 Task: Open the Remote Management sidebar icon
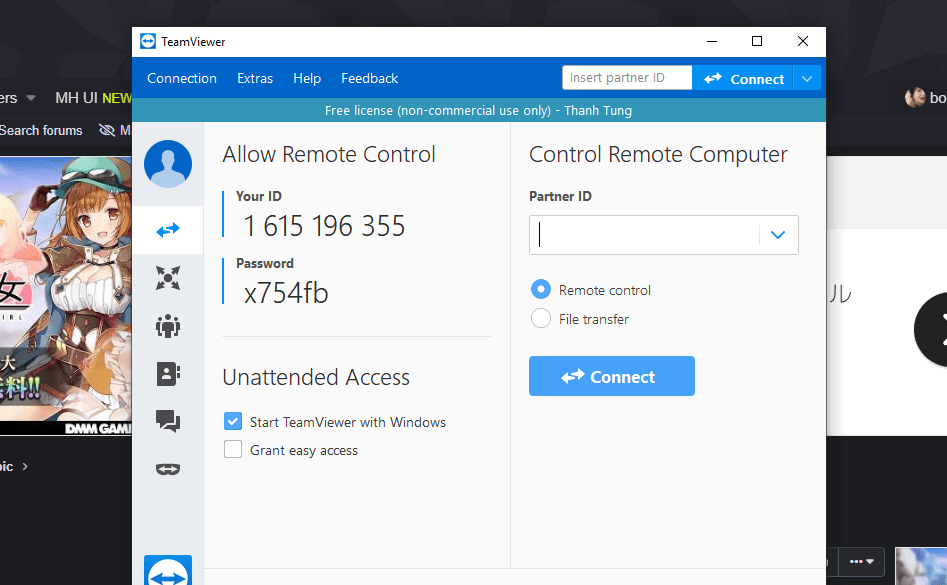point(168,278)
